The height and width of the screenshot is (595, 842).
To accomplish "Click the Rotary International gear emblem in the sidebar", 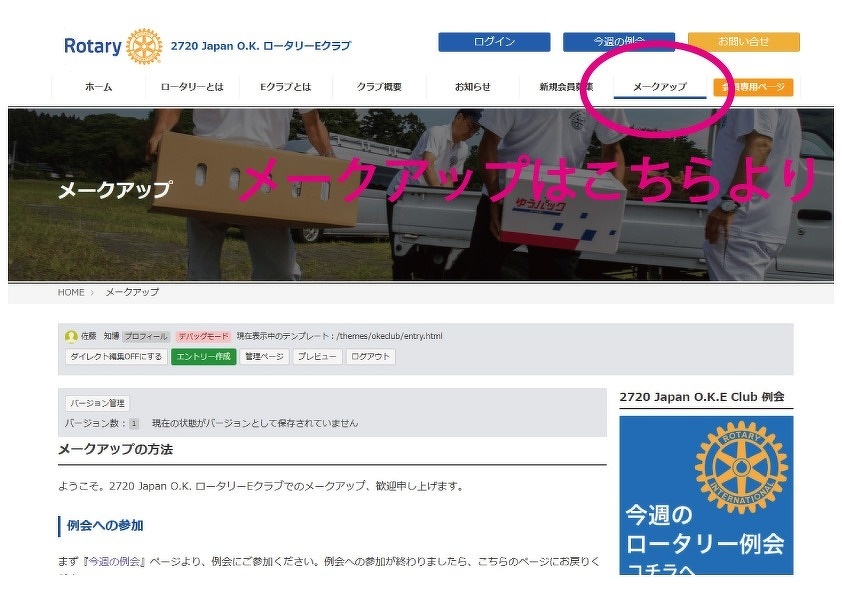I will coord(740,466).
